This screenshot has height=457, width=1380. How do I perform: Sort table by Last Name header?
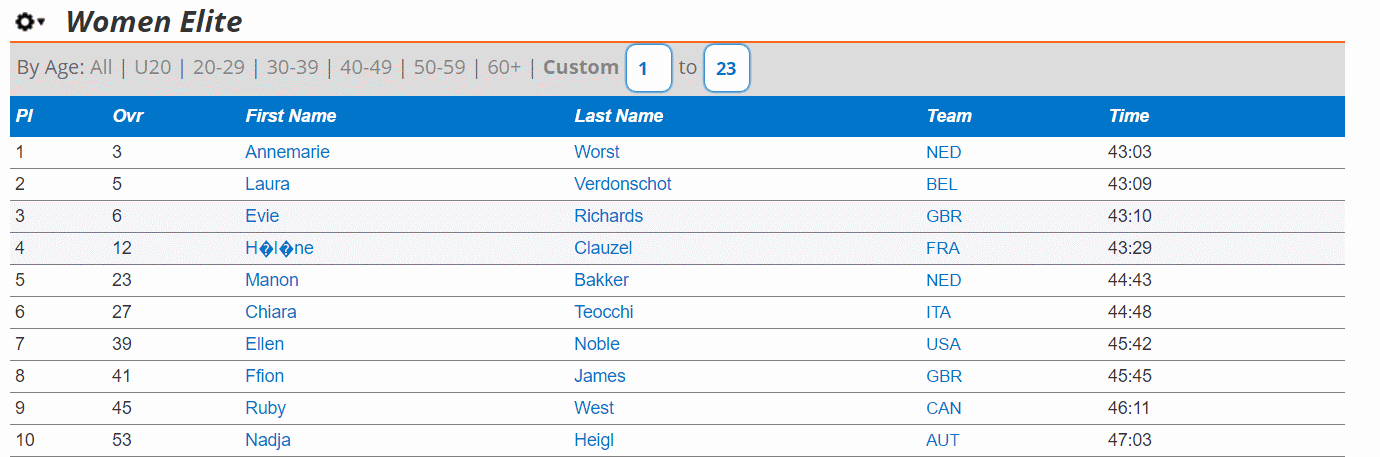pos(619,116)
